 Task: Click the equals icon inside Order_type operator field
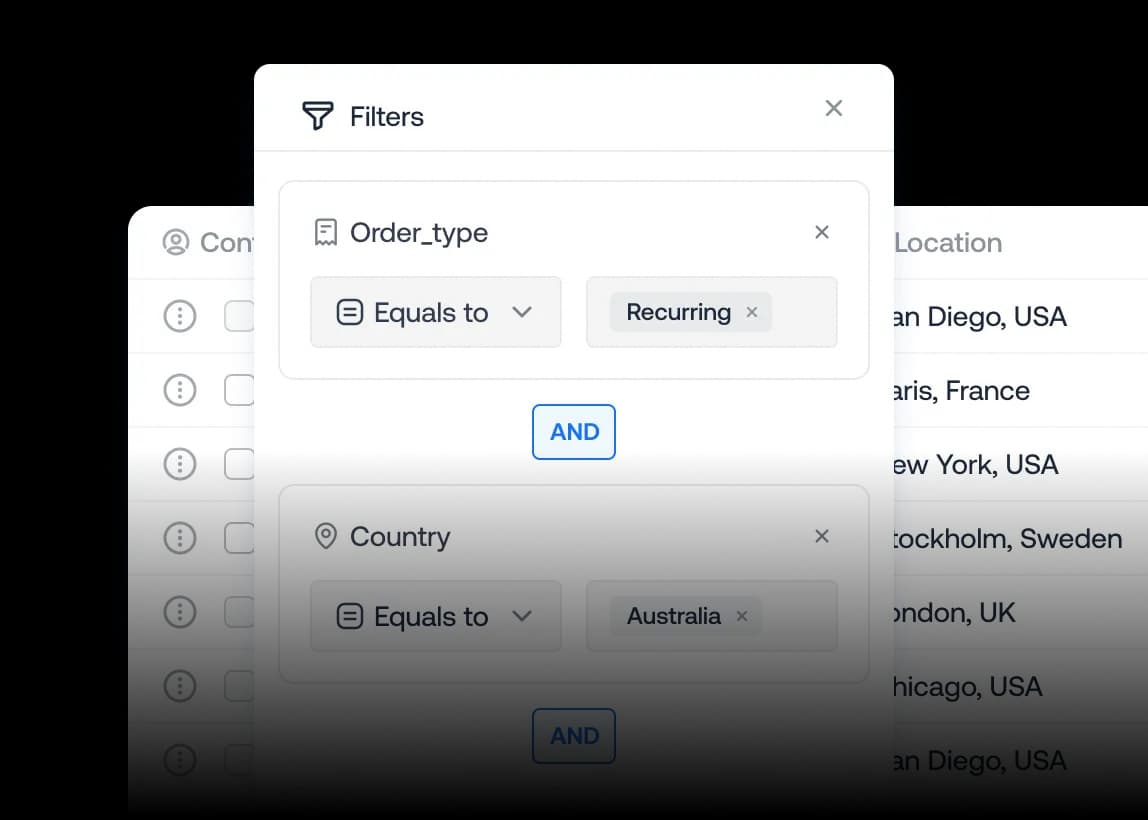348,312
